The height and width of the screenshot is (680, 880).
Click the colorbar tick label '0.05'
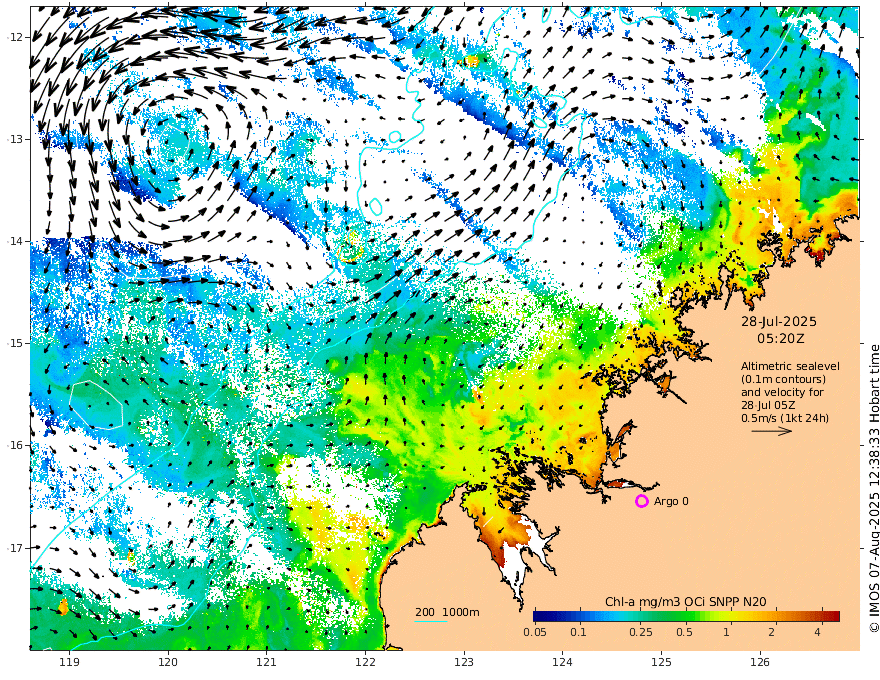pyautogui.click(x=535, y=632)
